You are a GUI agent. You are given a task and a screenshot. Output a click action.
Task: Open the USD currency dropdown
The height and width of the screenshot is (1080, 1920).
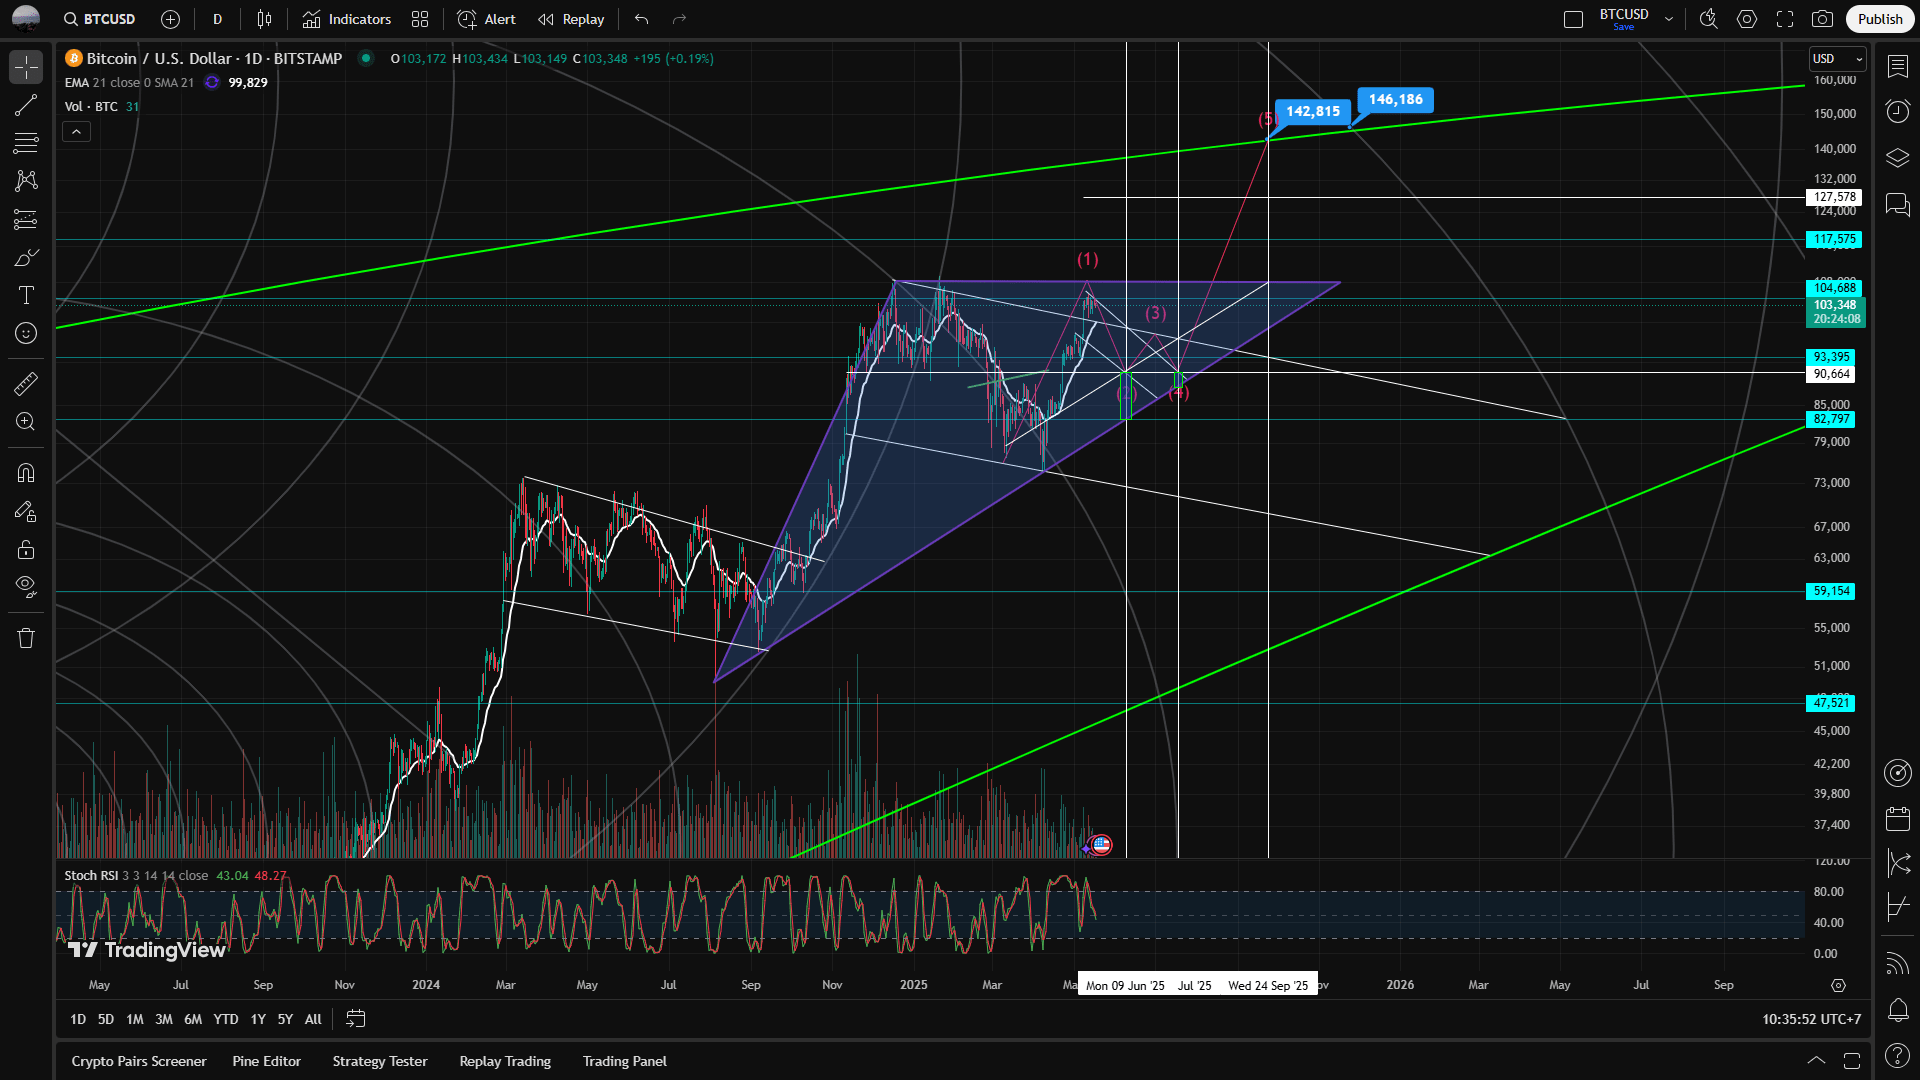[x=1838, y=59]
